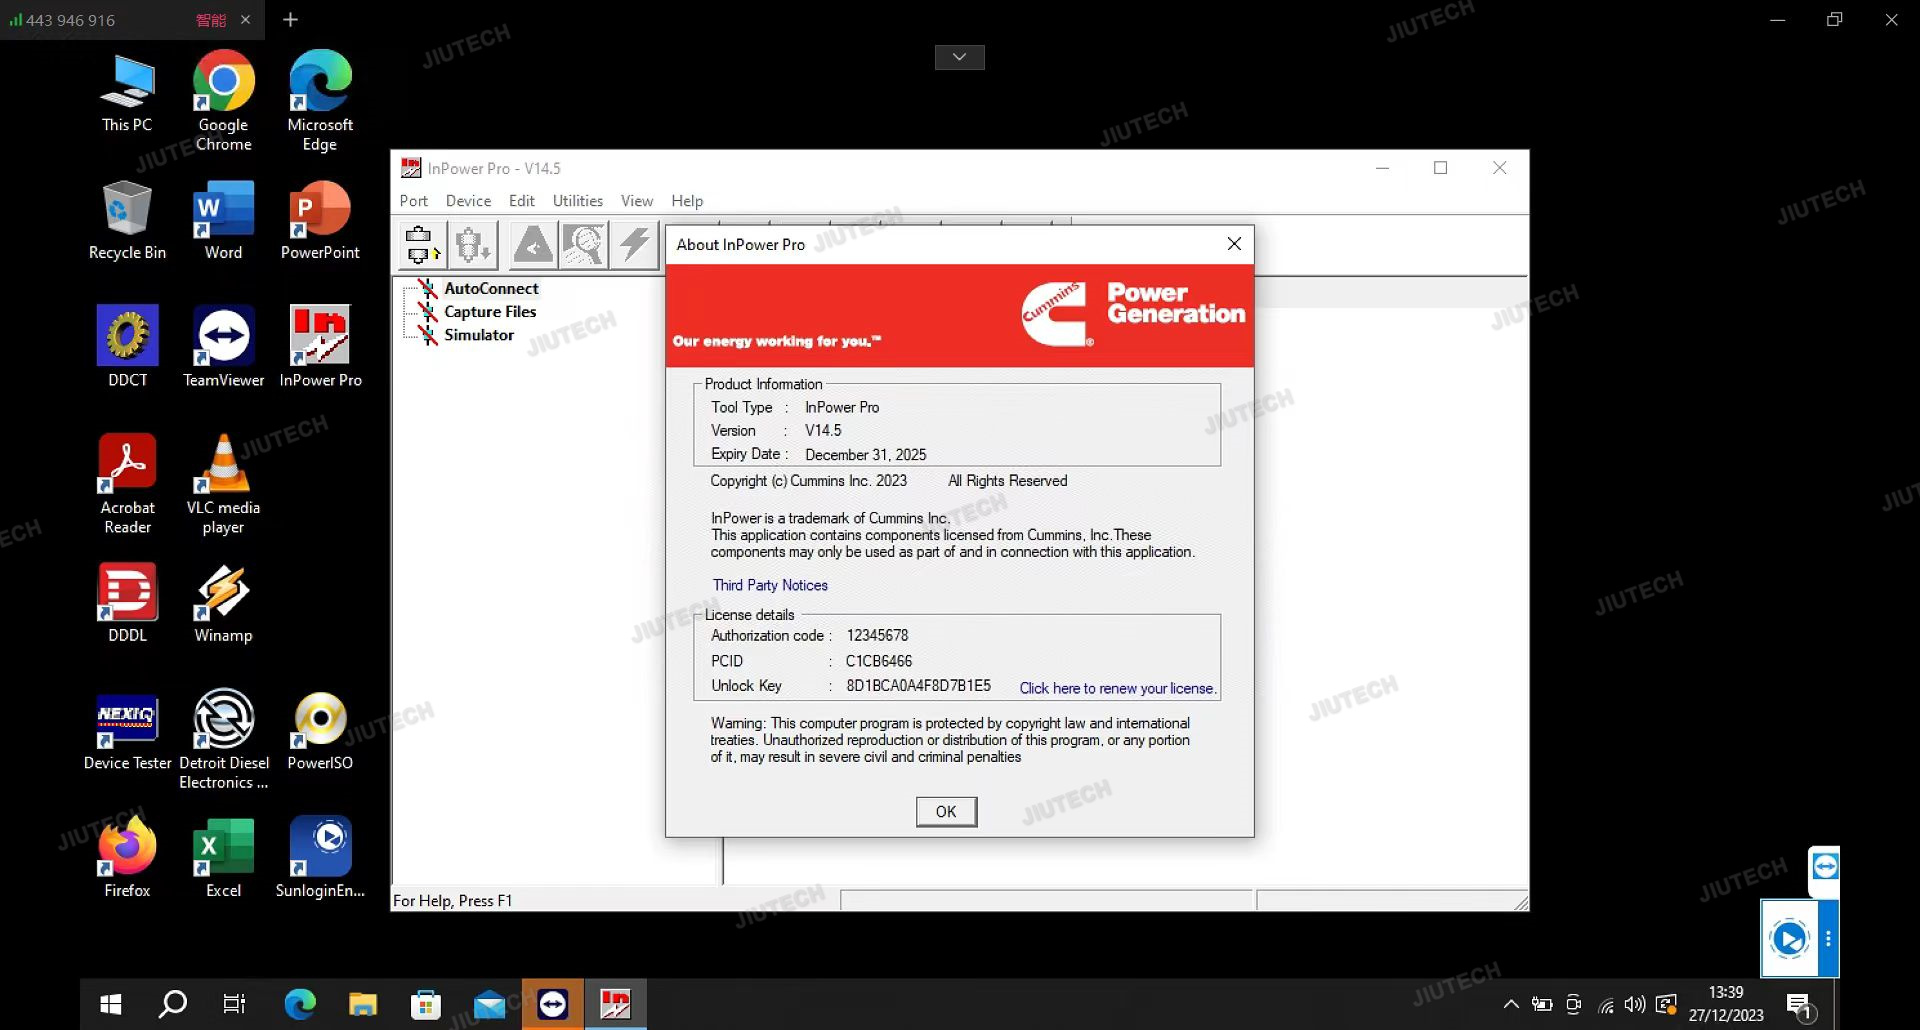
Task: Close the About InPower Pro dialog
Action: (x=1234, y=244)
